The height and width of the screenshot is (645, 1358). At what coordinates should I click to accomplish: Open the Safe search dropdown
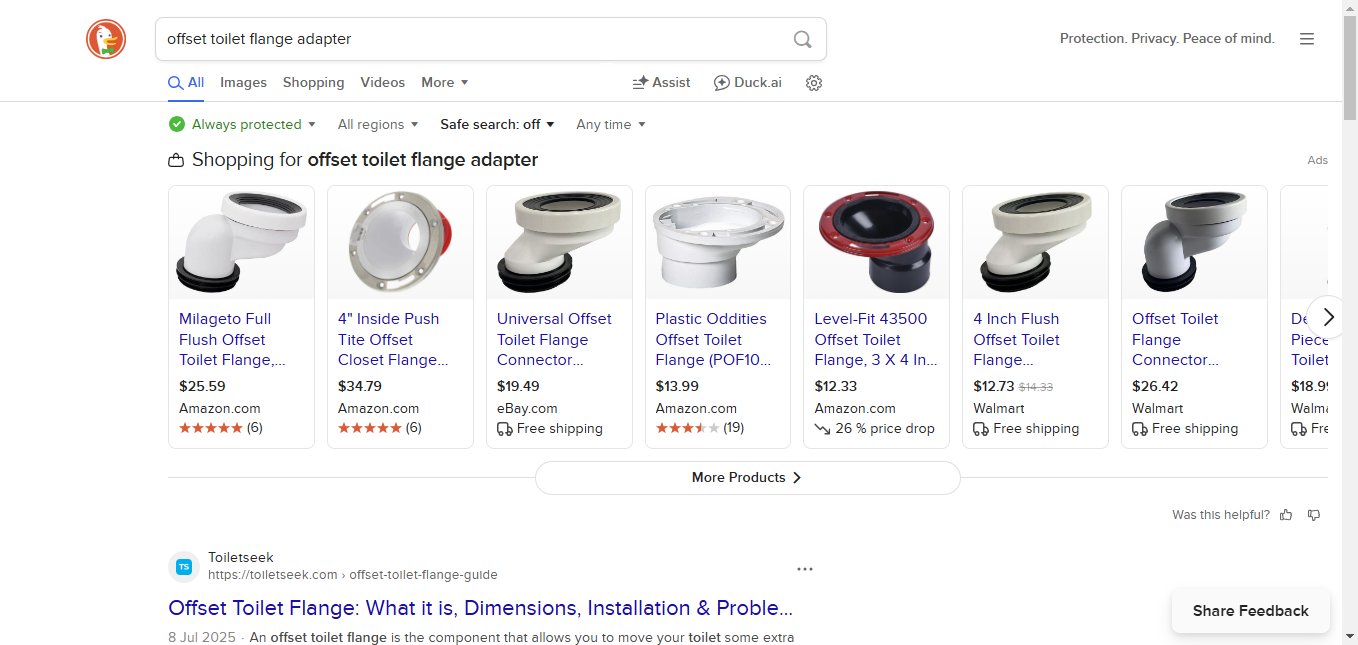coord(497,124)
